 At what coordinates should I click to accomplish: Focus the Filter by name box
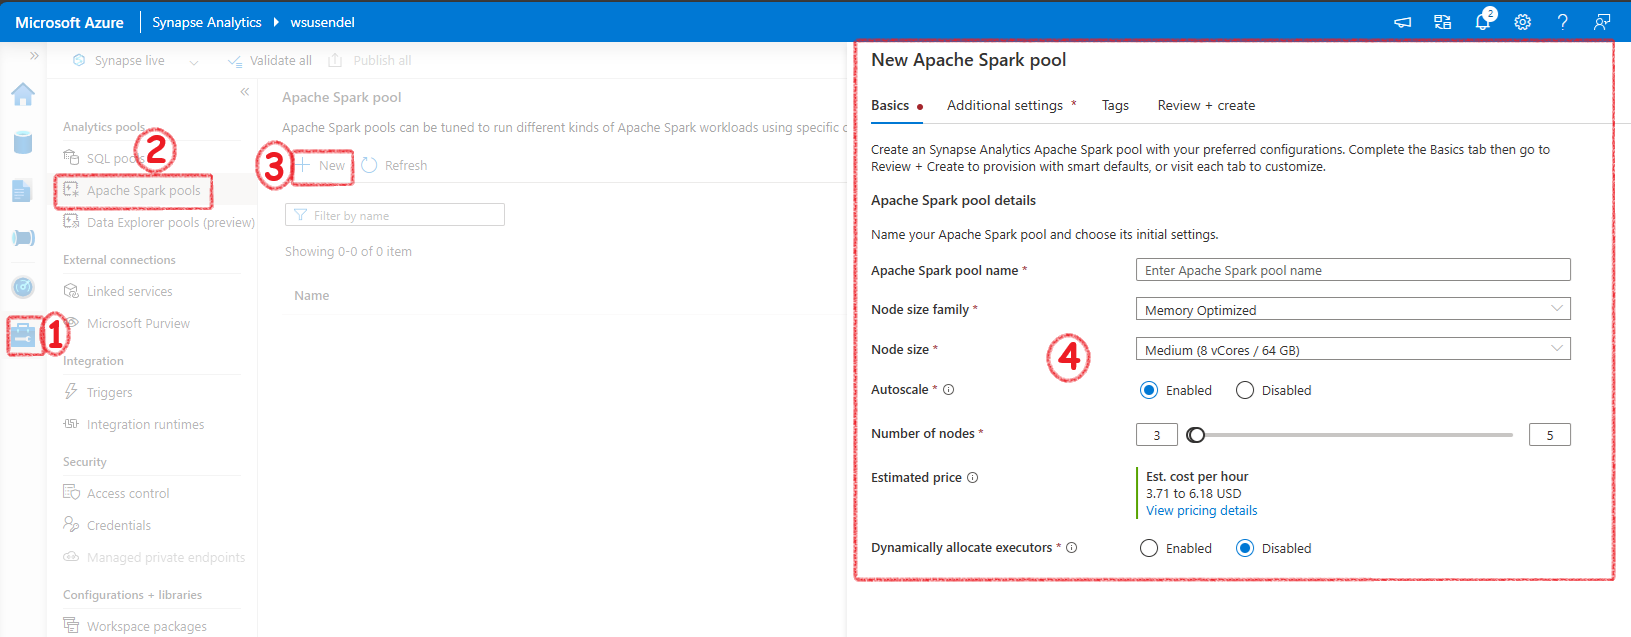[395, 215]
